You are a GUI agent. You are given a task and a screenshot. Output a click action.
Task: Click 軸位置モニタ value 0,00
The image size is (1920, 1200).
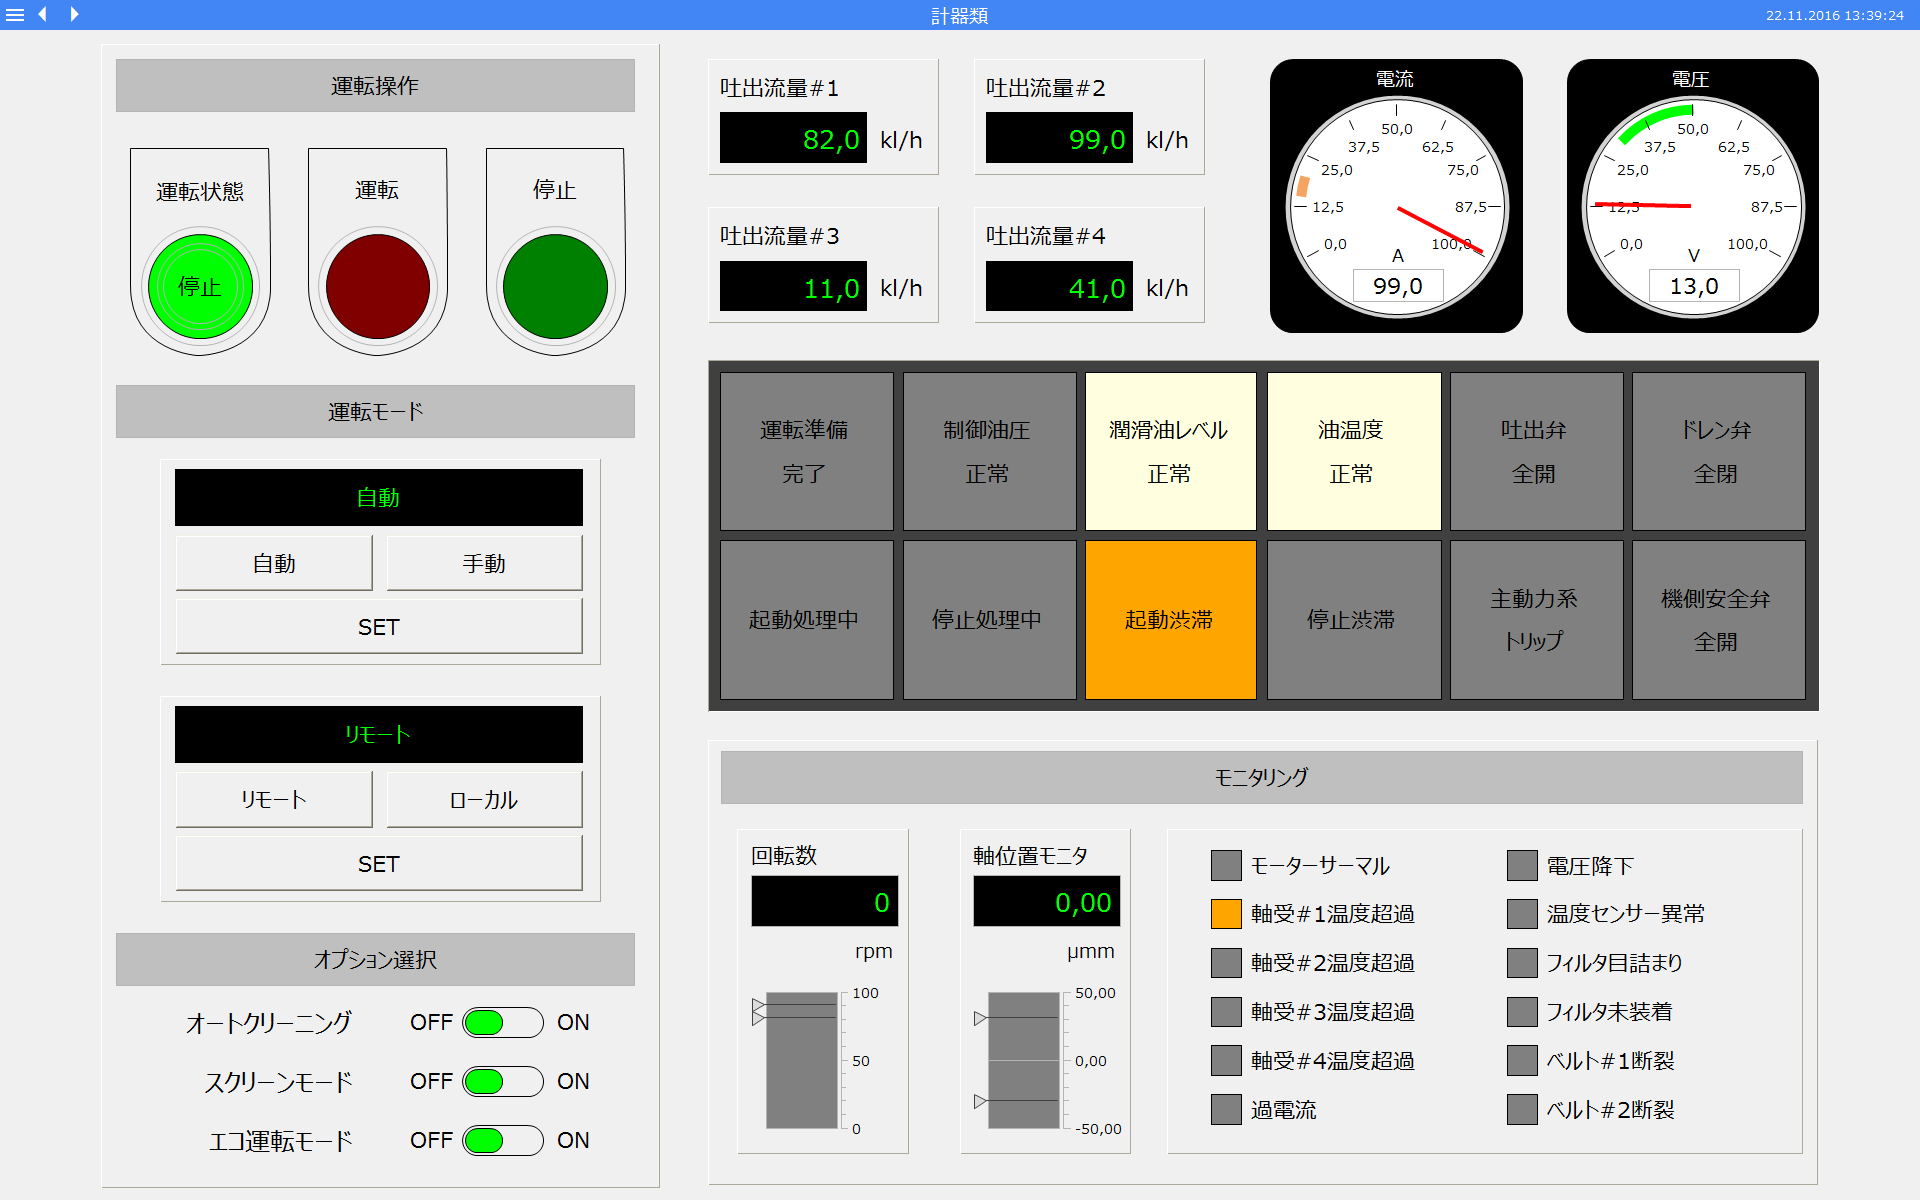(x=1047, y=902)
